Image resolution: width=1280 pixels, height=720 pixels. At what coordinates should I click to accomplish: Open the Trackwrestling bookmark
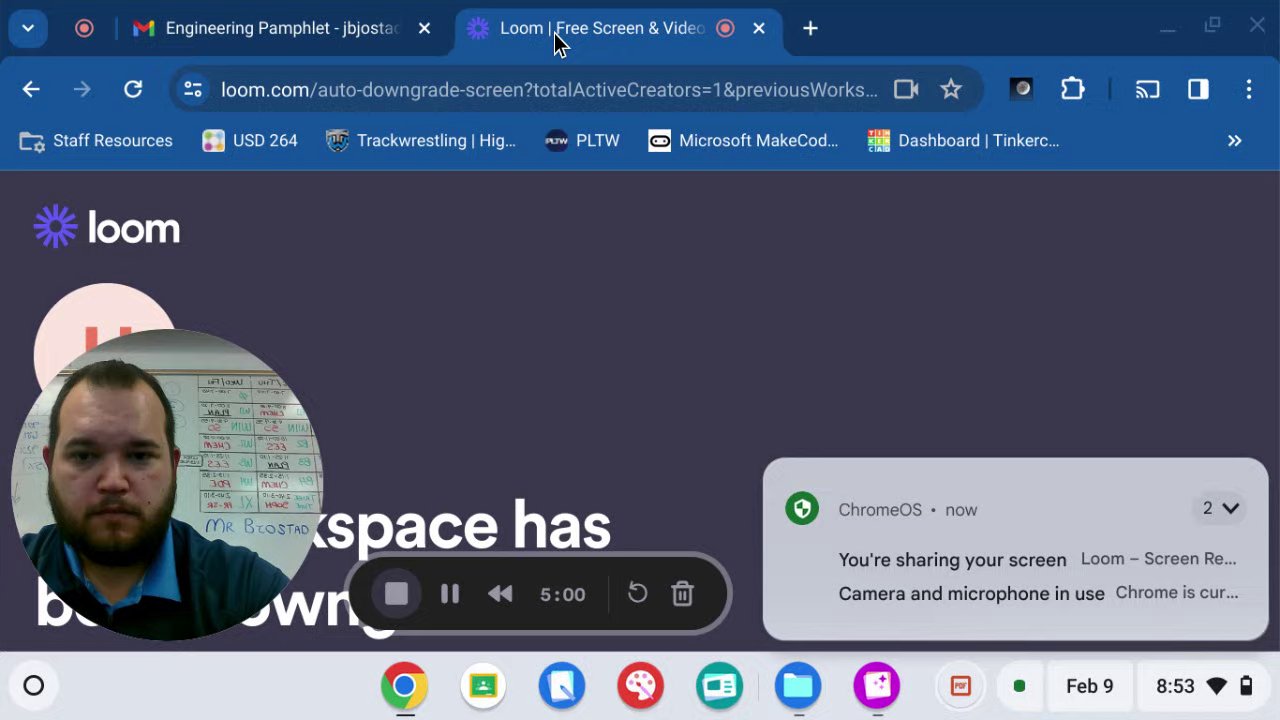[421, 141]
